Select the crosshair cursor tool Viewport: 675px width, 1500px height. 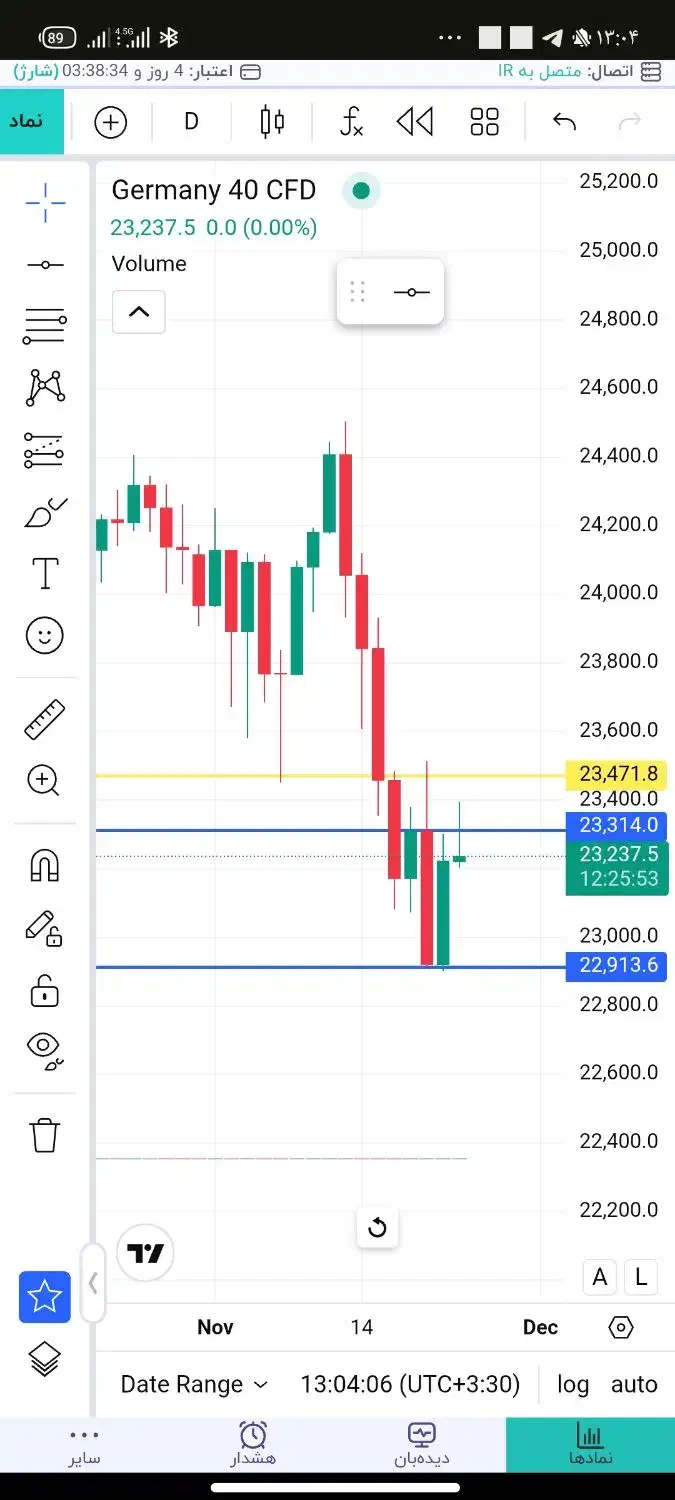coord(45,203)
